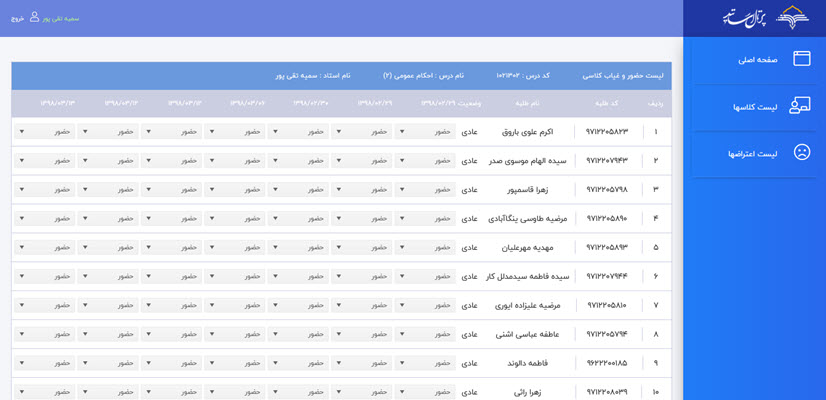Open 1398/03/13 attendance dropdown for مهدیه مهرعلیان
Viewport: 826px width, 400px height.
(45, 248)
